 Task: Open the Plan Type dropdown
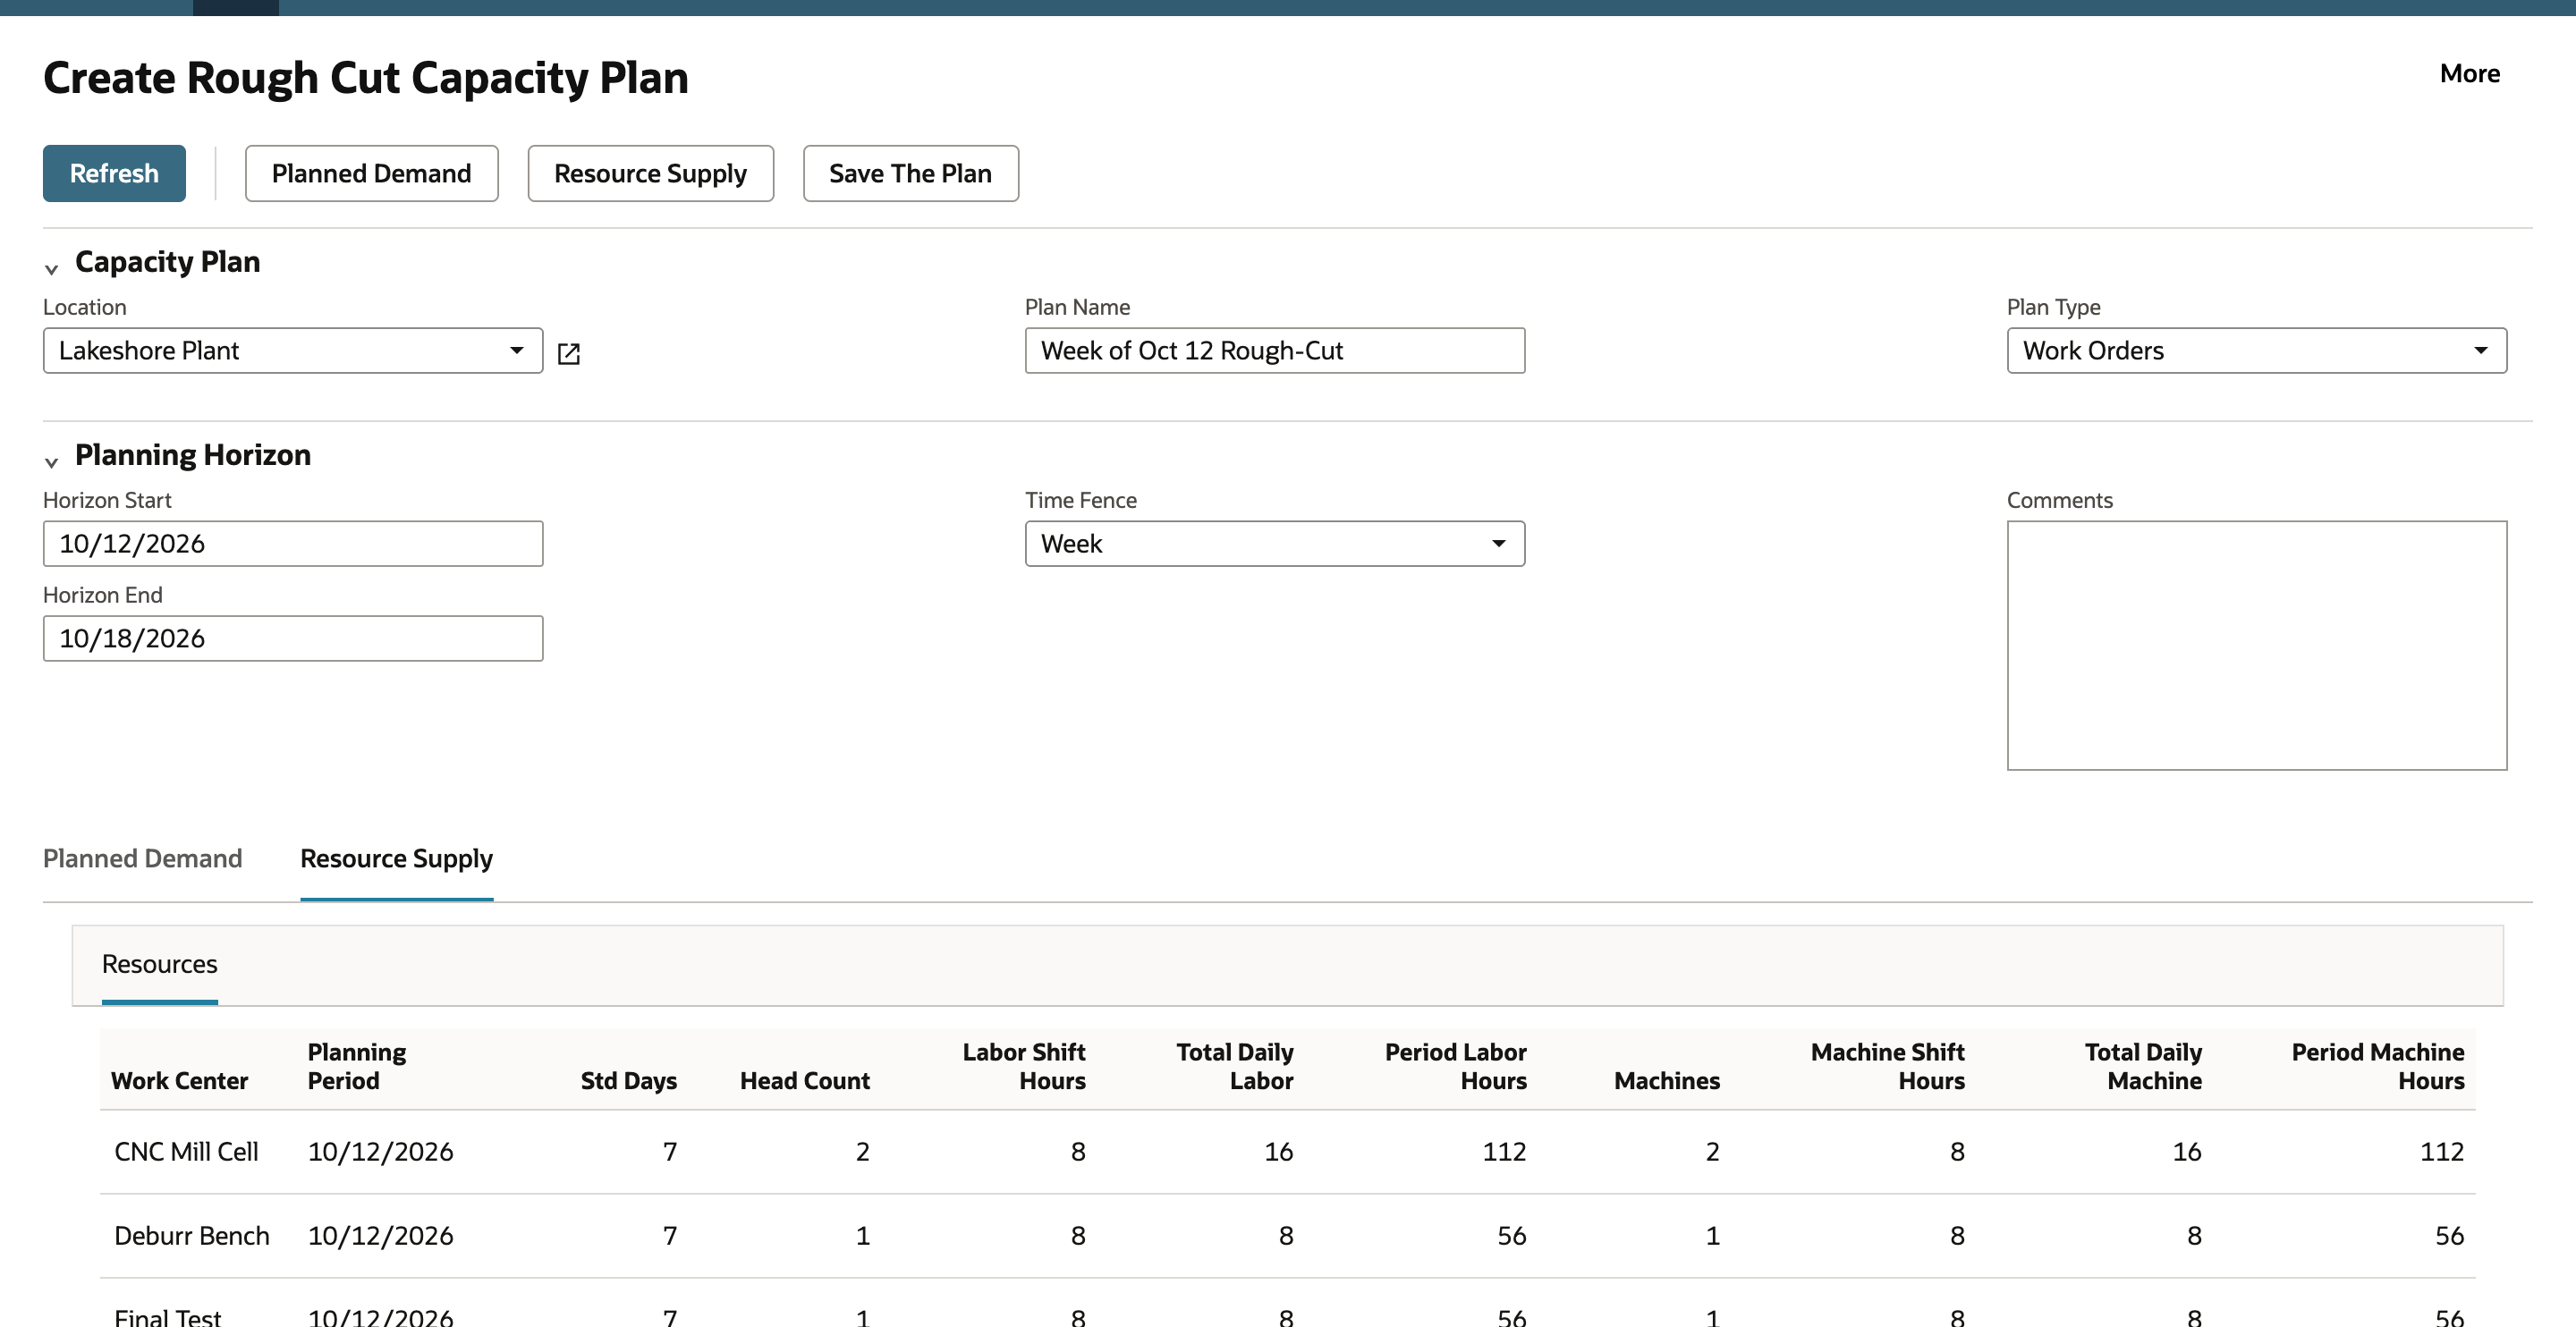click(x=2256, y=350)
